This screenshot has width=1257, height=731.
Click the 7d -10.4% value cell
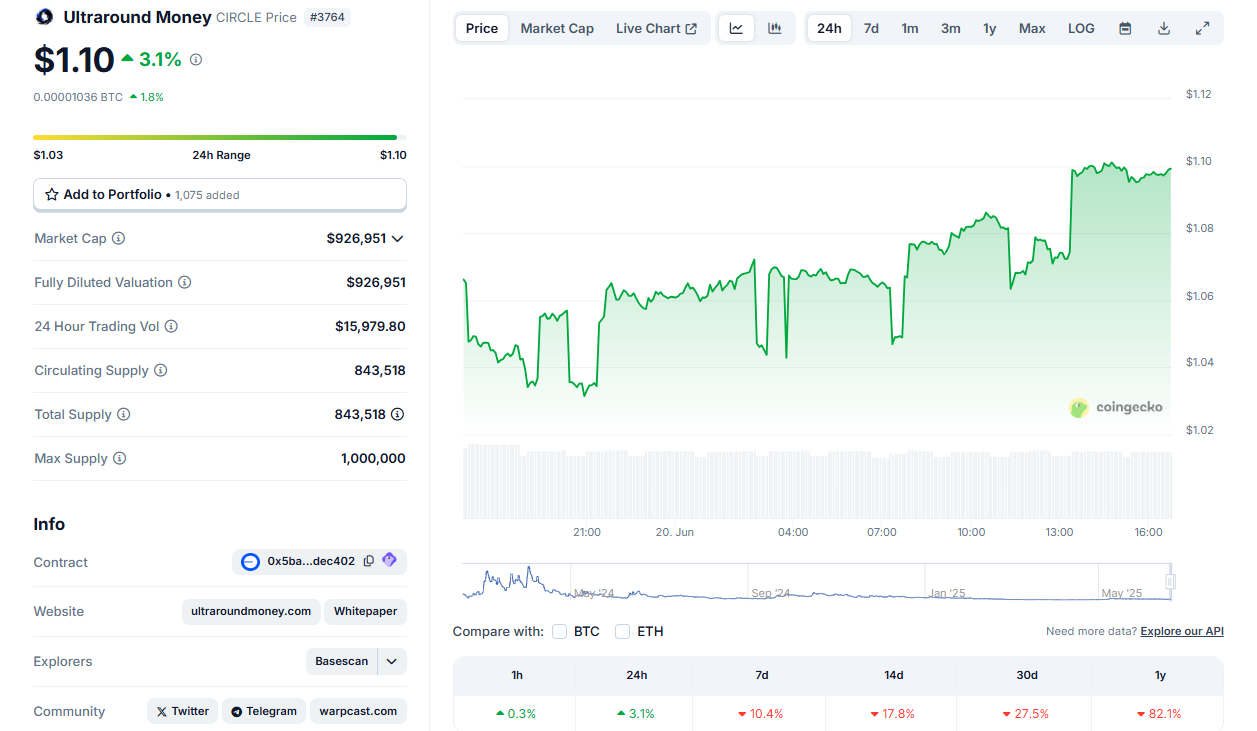pos(761,714)
